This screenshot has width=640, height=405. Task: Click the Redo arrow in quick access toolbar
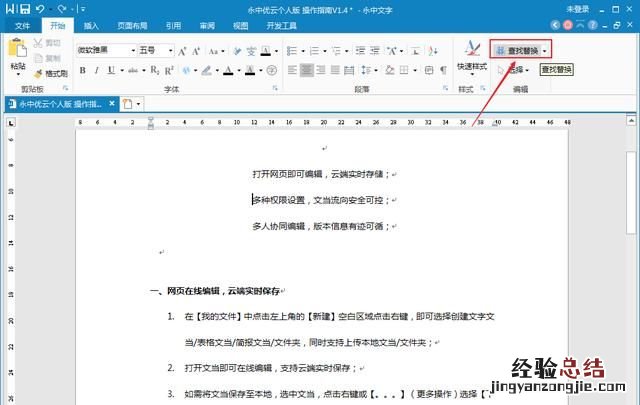point(62,9)
